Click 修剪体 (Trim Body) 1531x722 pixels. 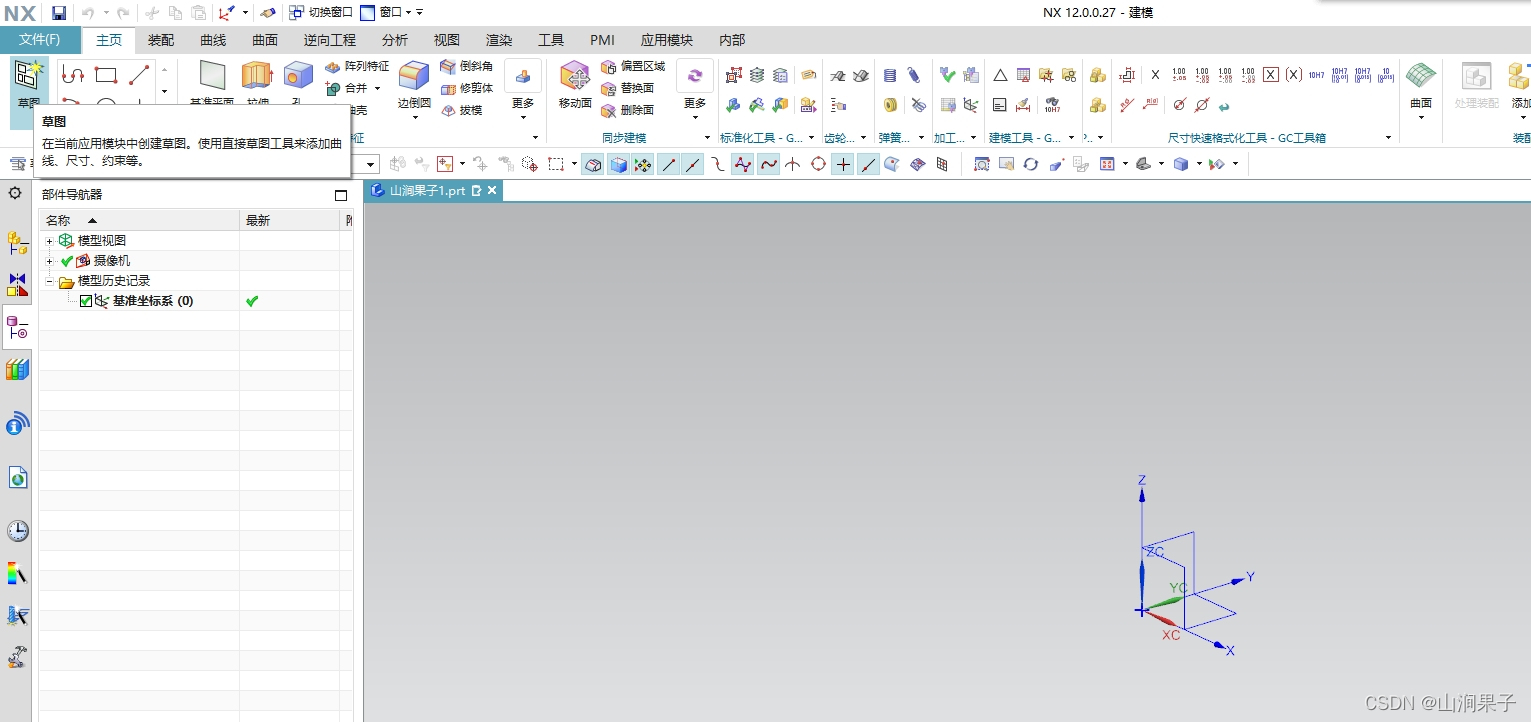467,88
